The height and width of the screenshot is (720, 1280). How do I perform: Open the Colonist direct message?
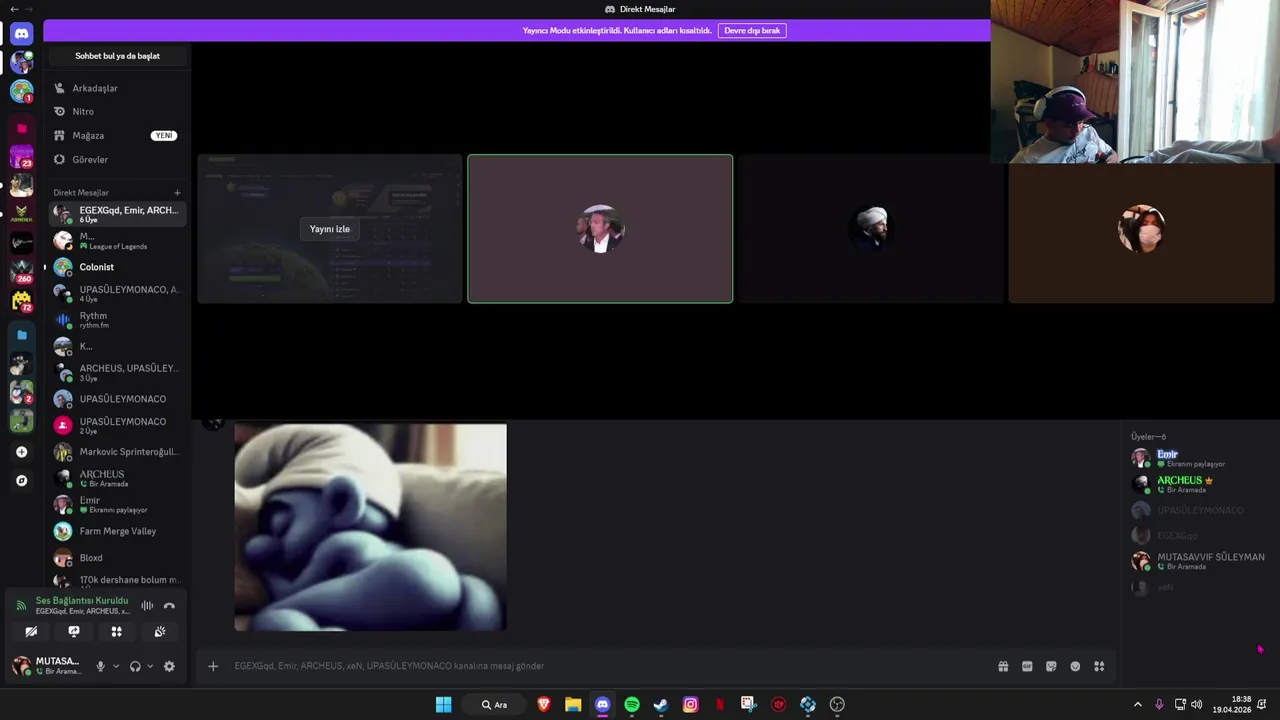(117, 267)
